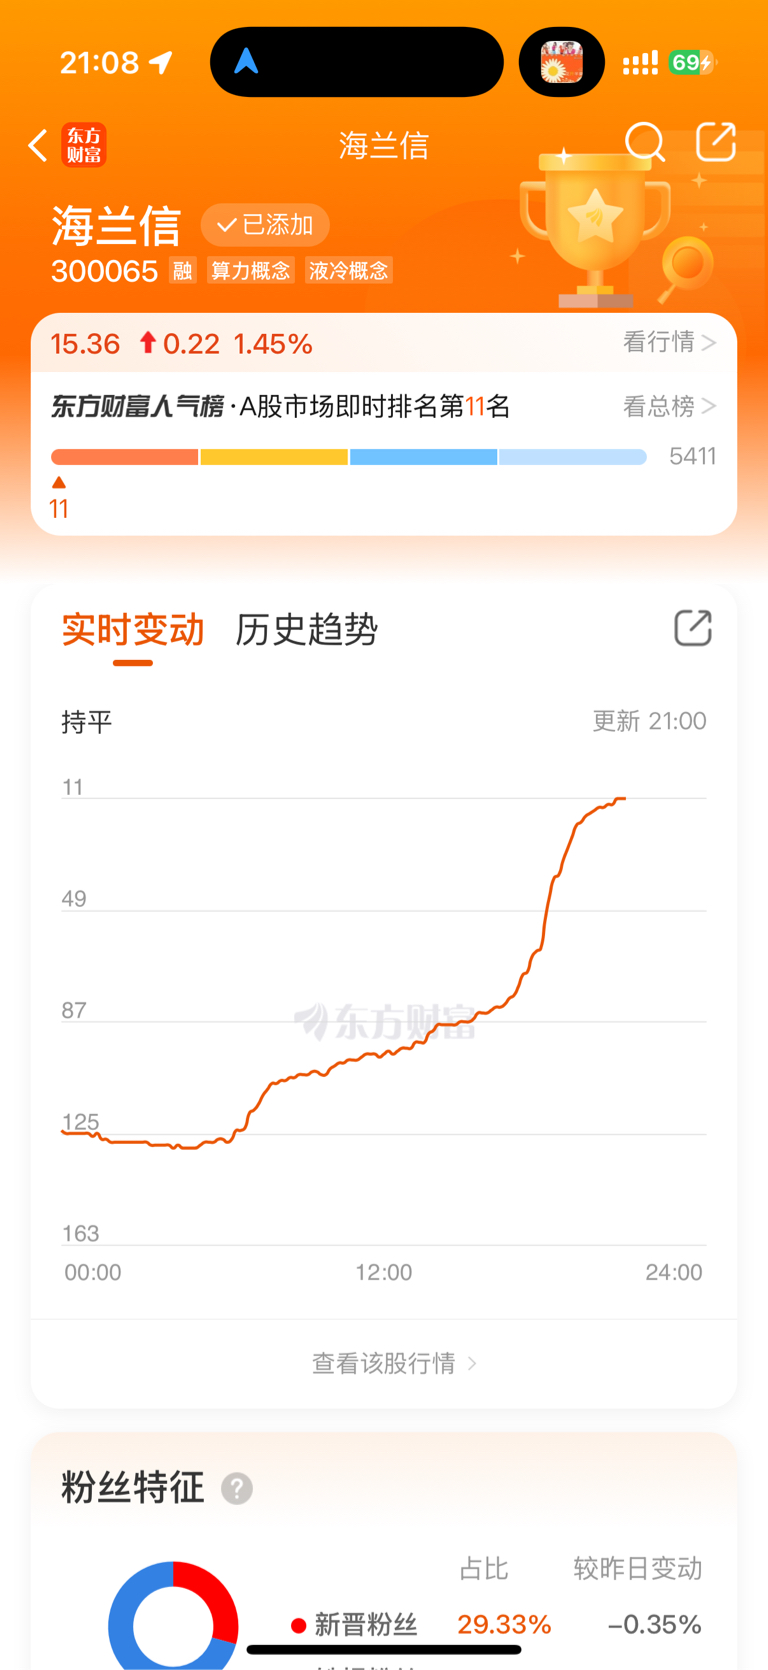Open 看总榜 ranking chevron
This screenshot has height=1670, width=768.
[669, 406]
